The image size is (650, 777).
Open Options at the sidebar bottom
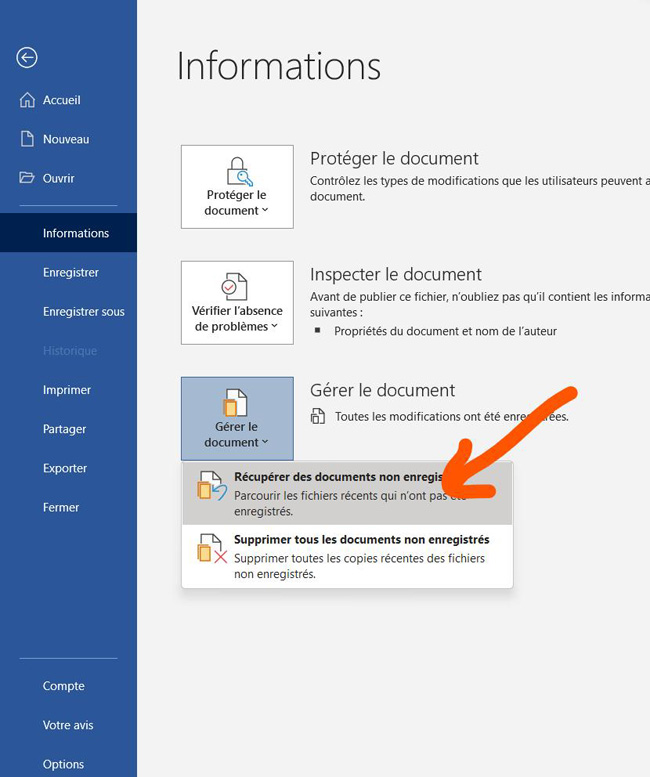point(68,764)
